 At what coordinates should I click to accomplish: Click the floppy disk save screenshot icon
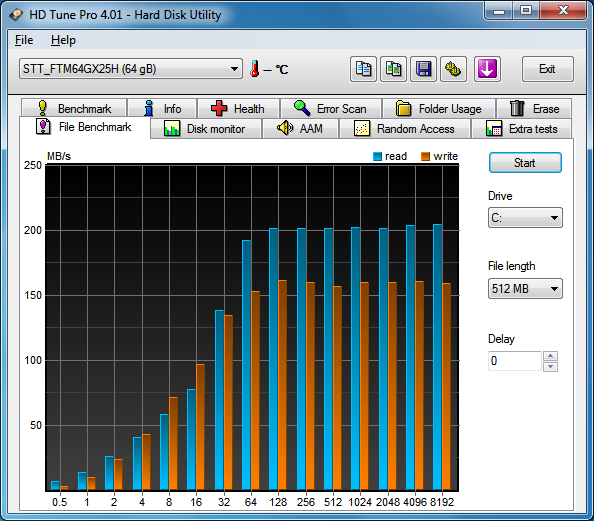coord(423,69)
